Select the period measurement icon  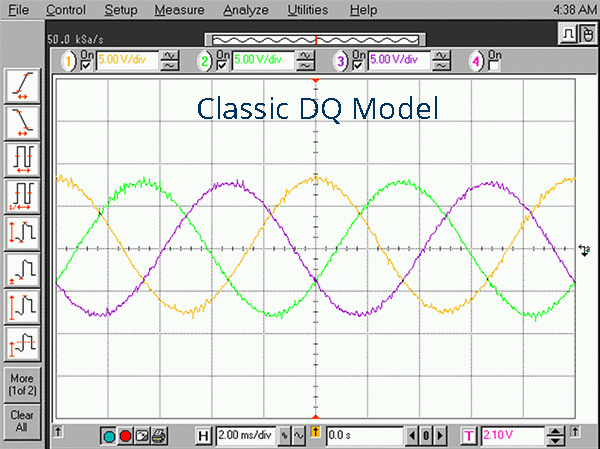22,159
